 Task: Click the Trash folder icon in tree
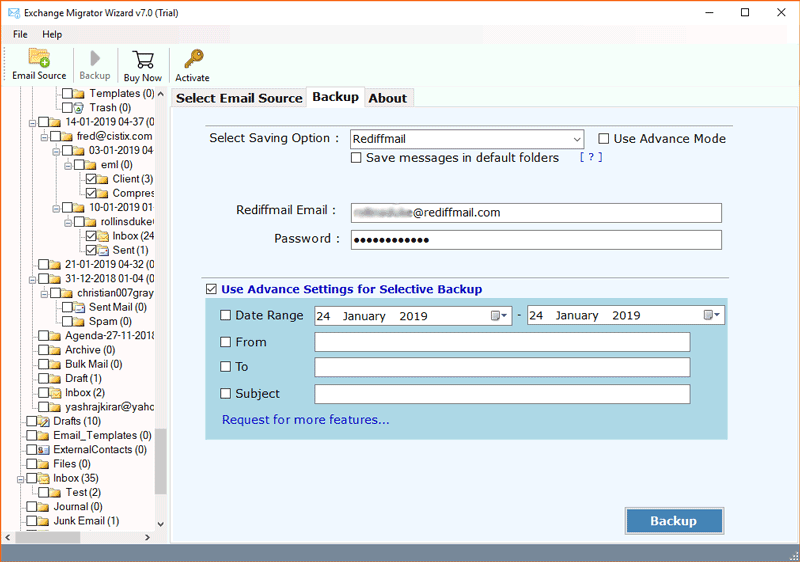[79, 108]
